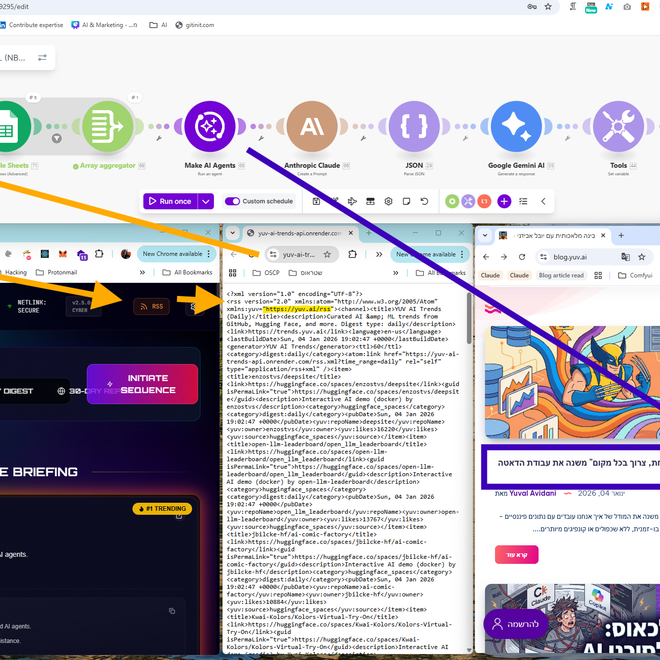Click the undo arrow in scenario toolbar

pyautogui.click(x=424, y=201)
